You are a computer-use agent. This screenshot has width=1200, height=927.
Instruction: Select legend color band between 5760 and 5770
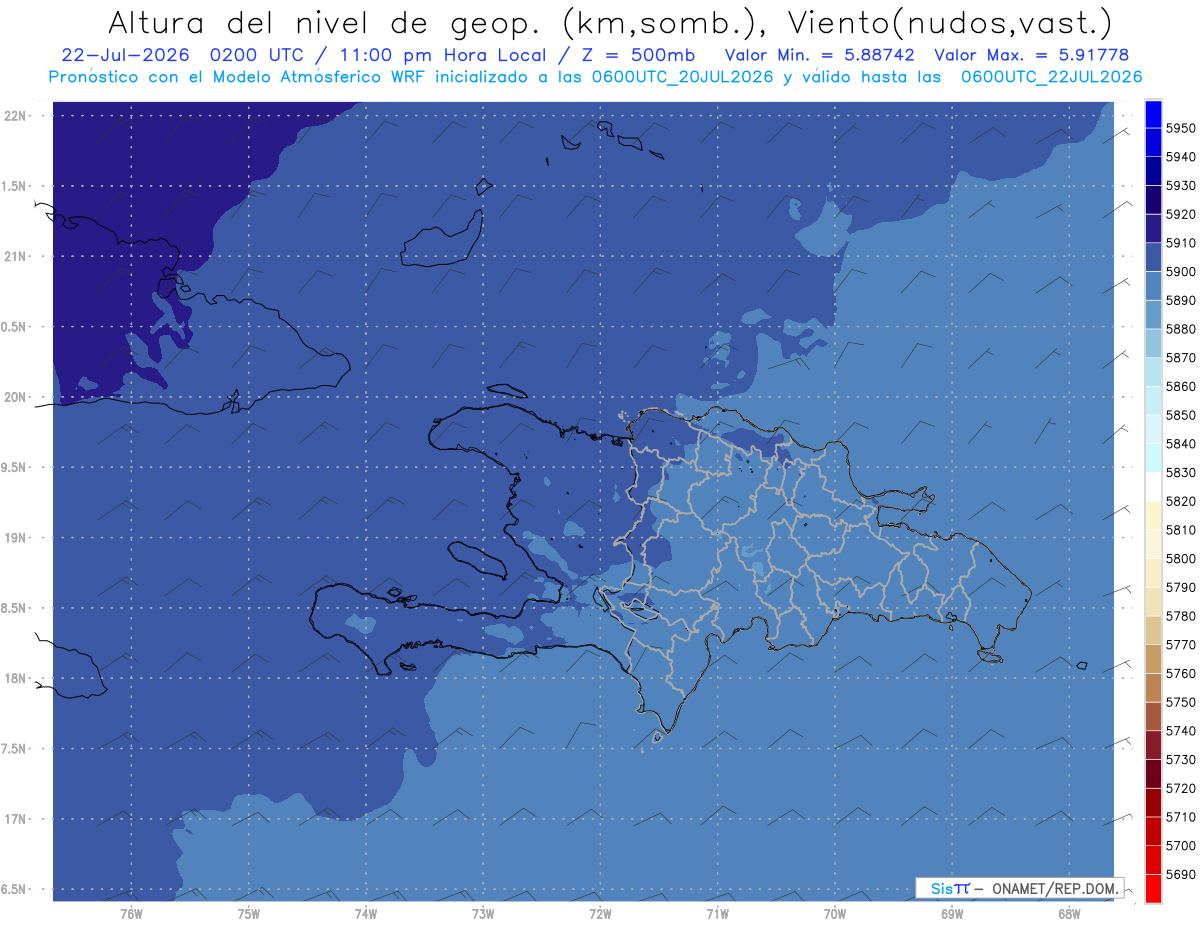1153,660
